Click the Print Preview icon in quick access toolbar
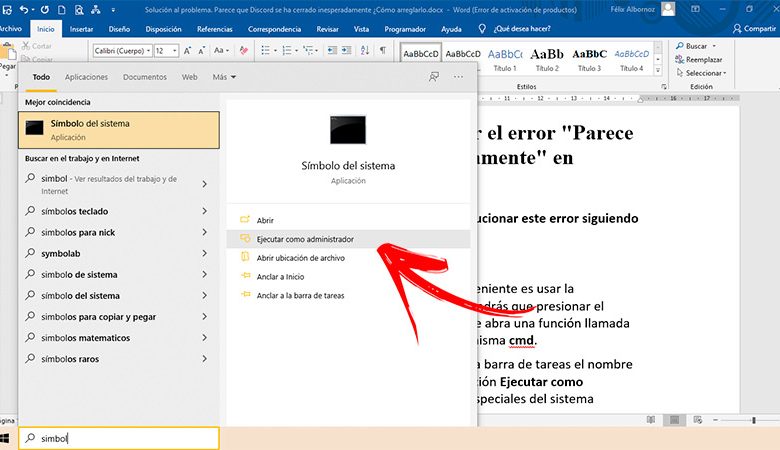780x450 pixels. [79, 9]
